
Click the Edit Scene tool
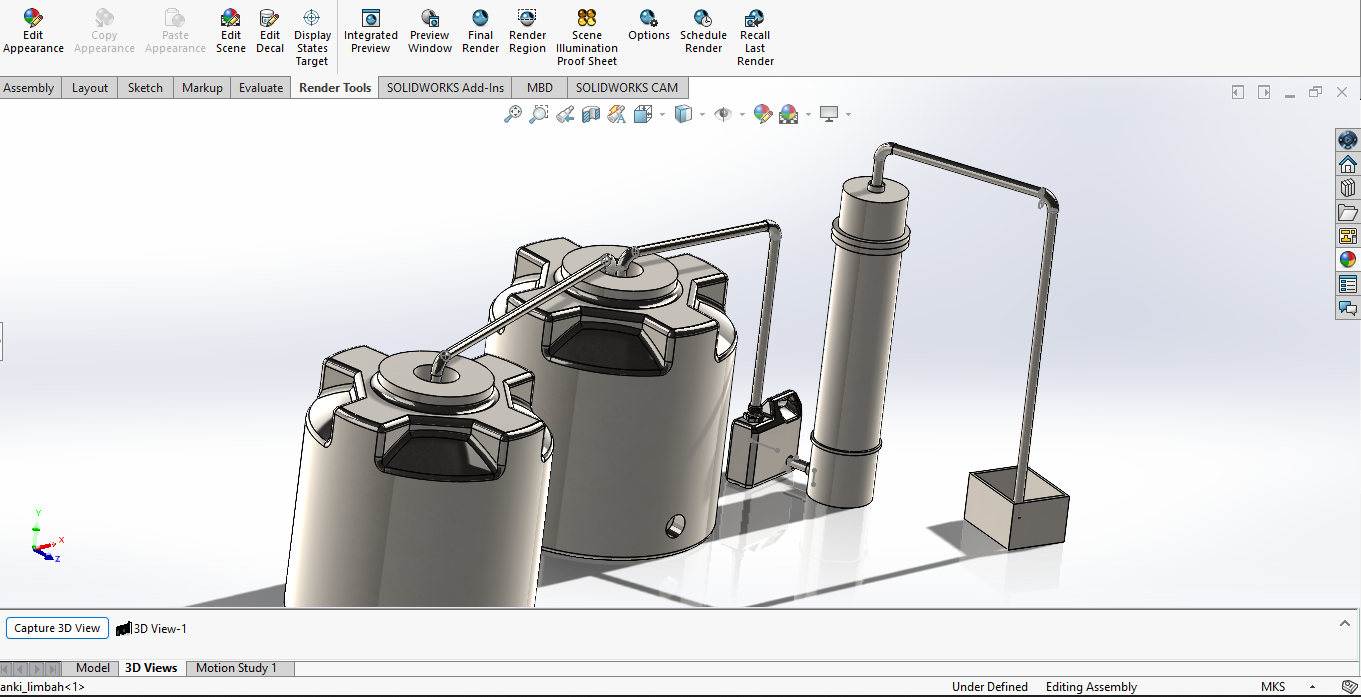point(230,31)
